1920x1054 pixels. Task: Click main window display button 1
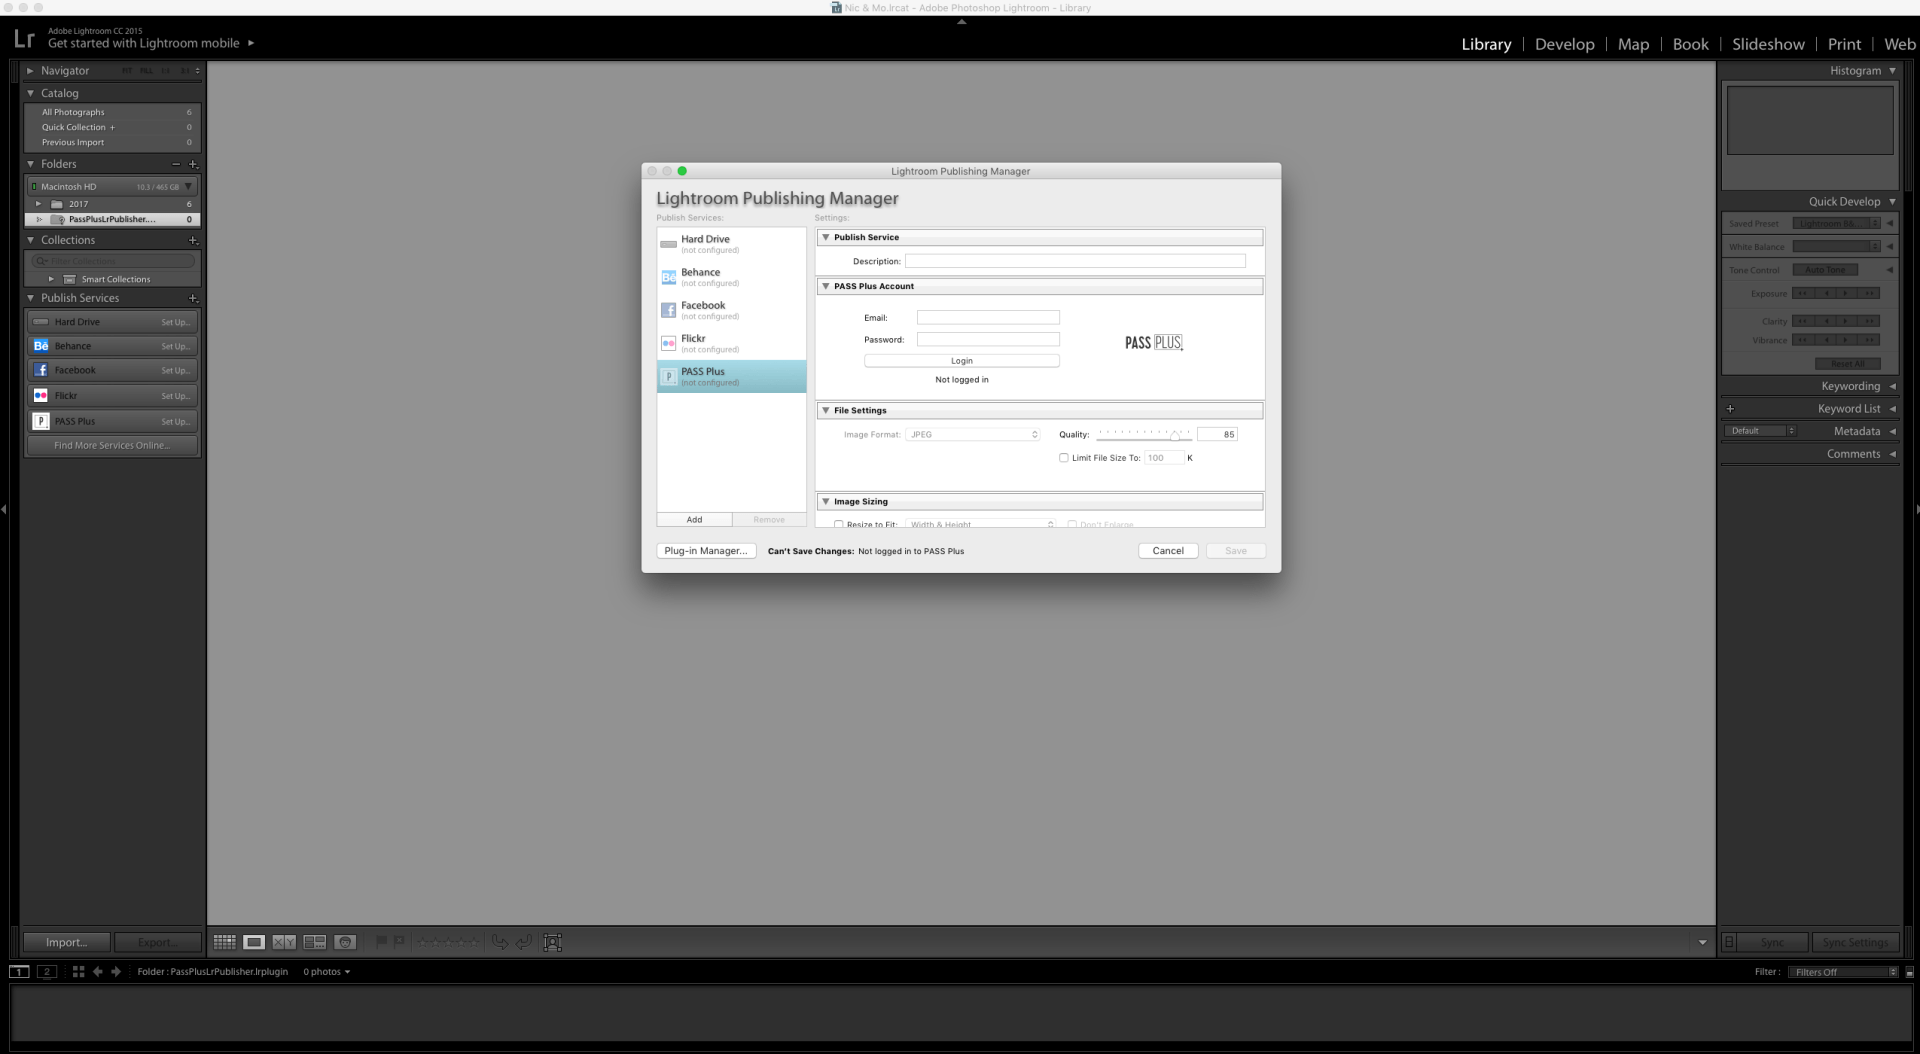(19, 971)
